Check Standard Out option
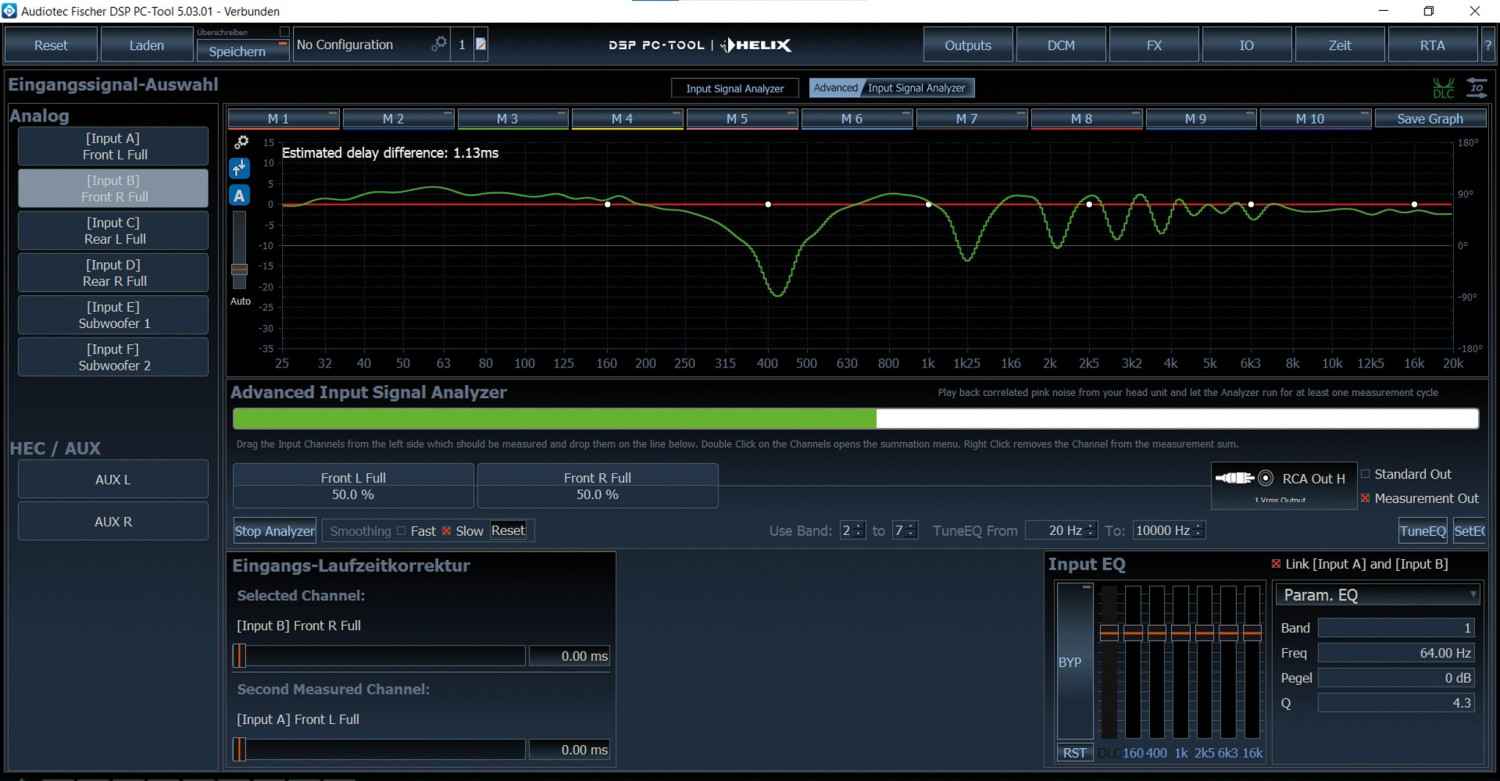Image resolution: width=1500 pixels, height=781 pixels. [x=1365, y=474]
